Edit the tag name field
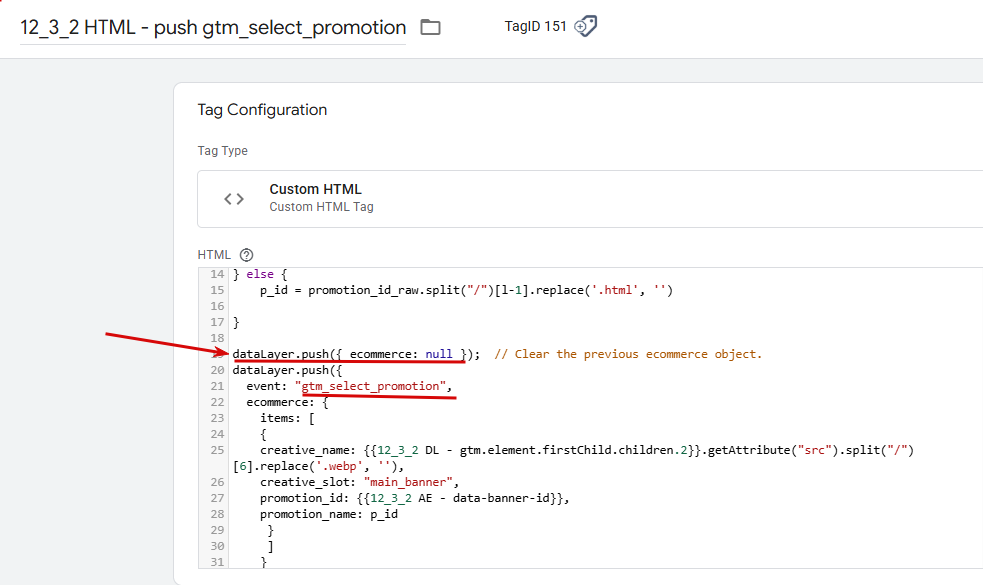 click(213, 28)
